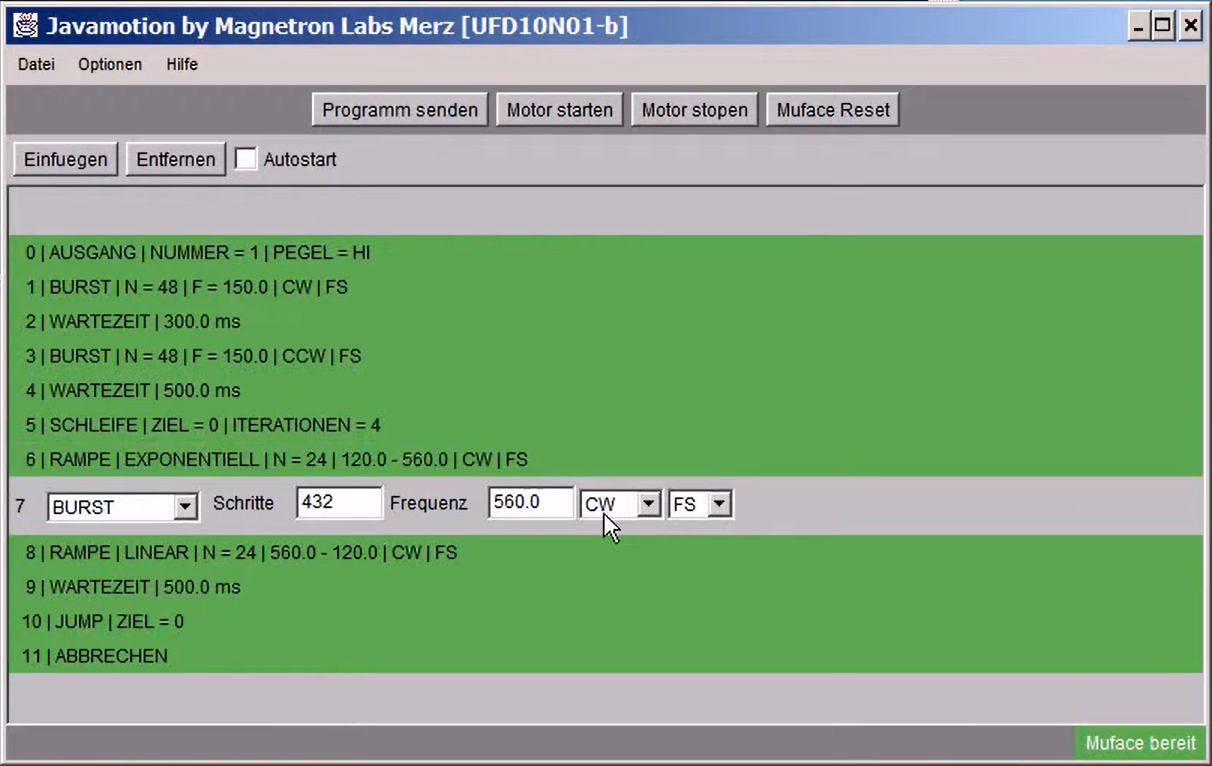Viewport: 1212px width, 766px height.
Task: Select line 2 WARTEZEIT 300.0 ms
Action: tap(605, 321)
